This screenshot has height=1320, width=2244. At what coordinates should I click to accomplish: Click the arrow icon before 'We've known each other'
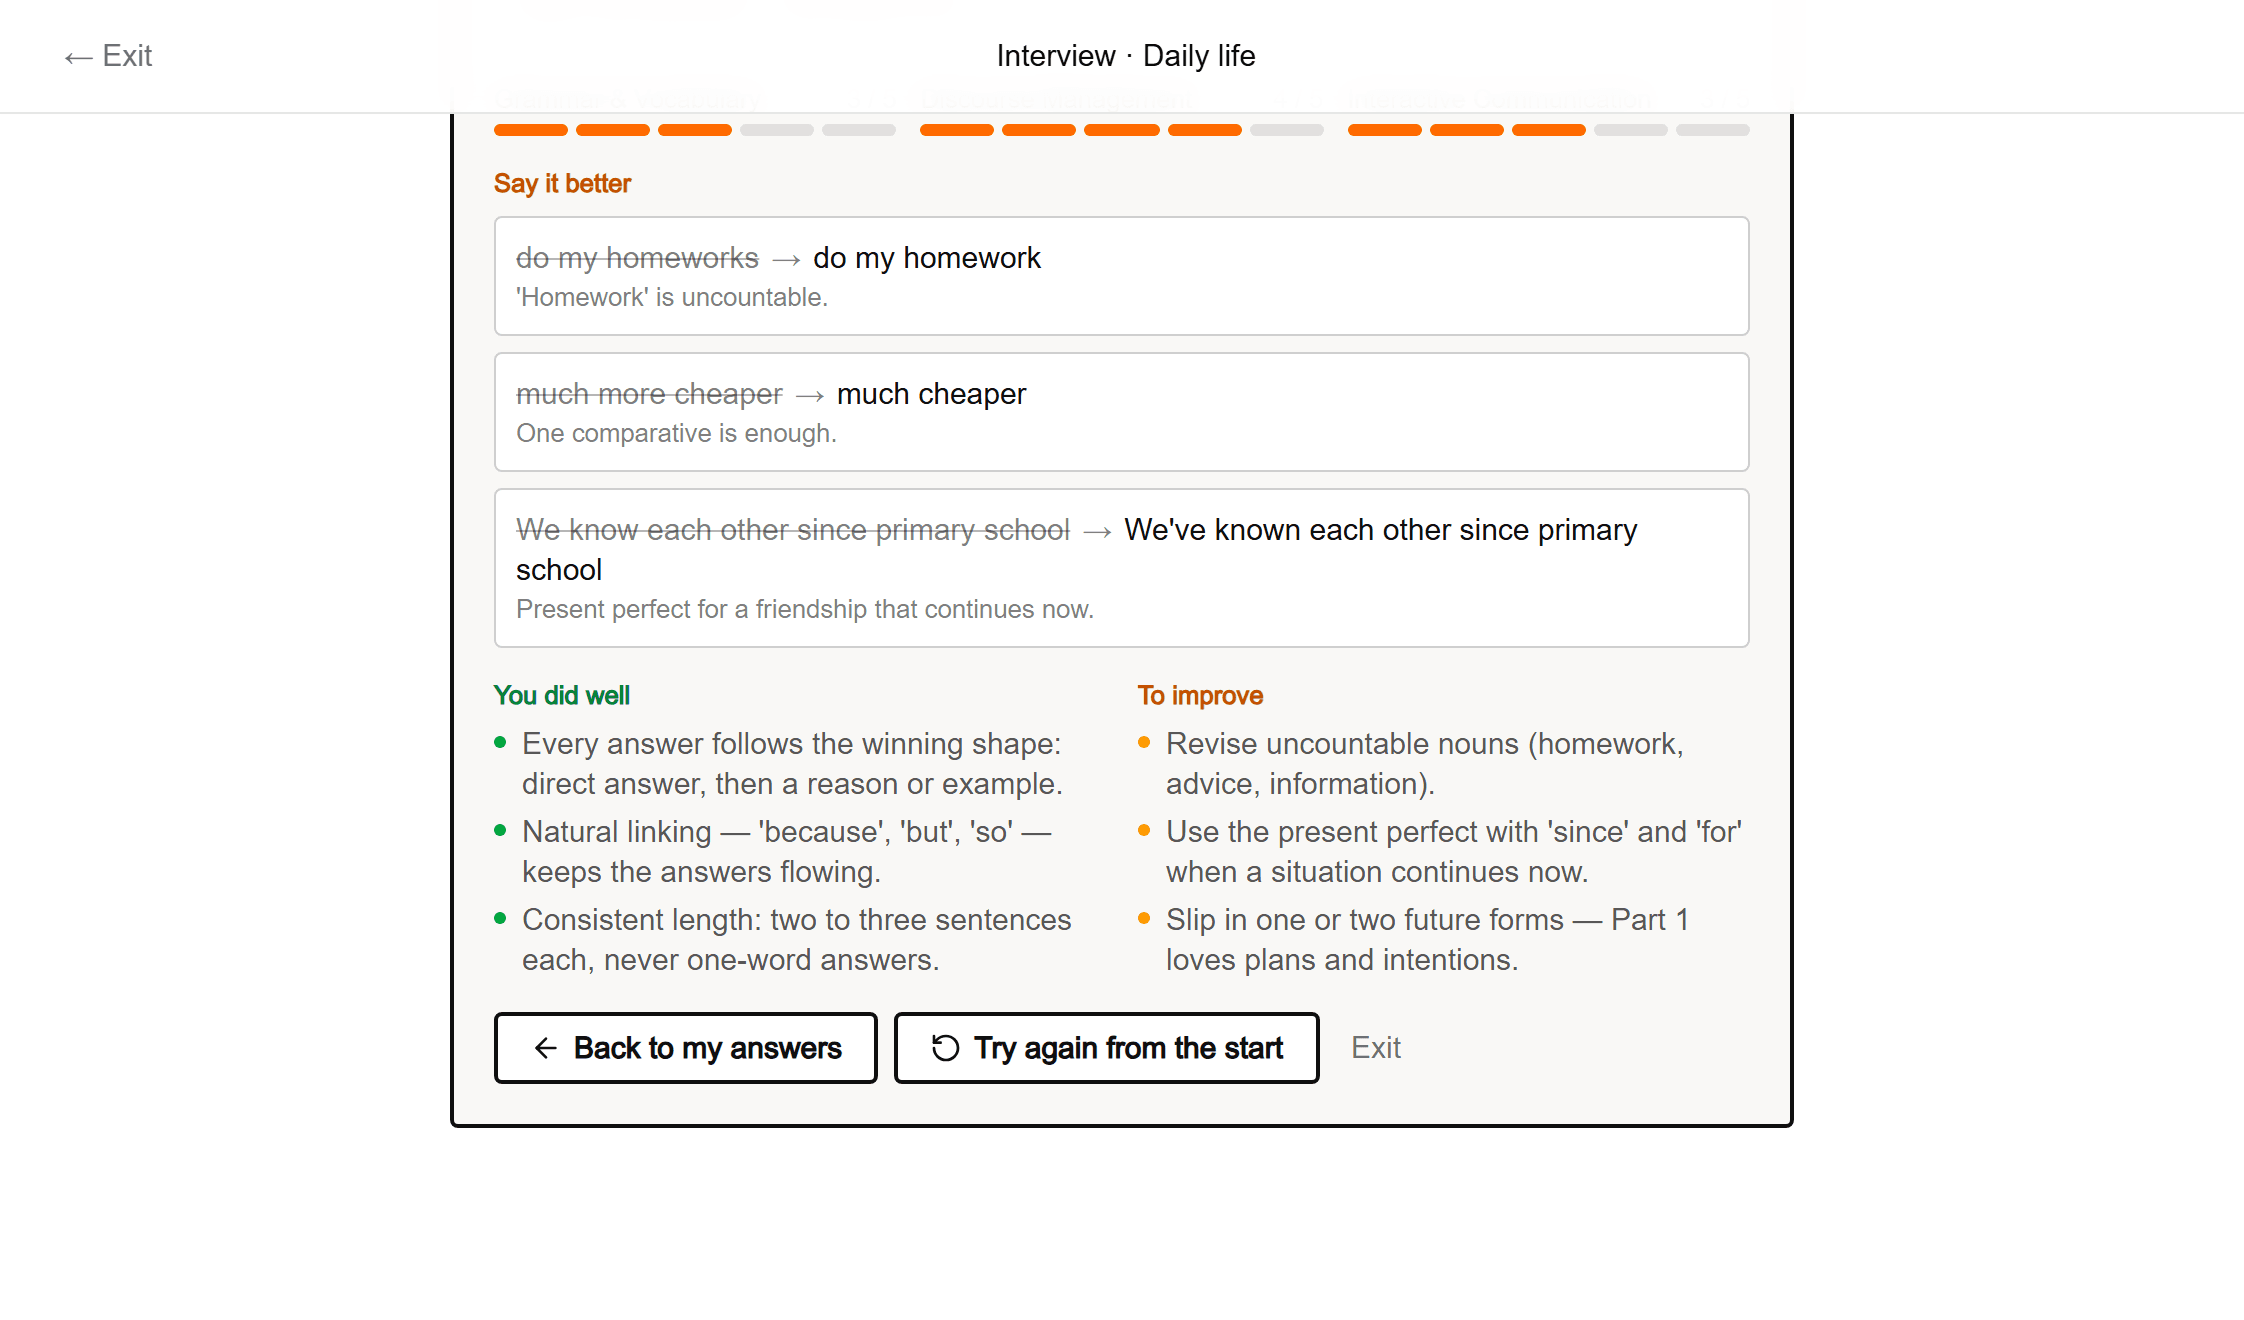pyautogui.click(x=1097, y=532)
